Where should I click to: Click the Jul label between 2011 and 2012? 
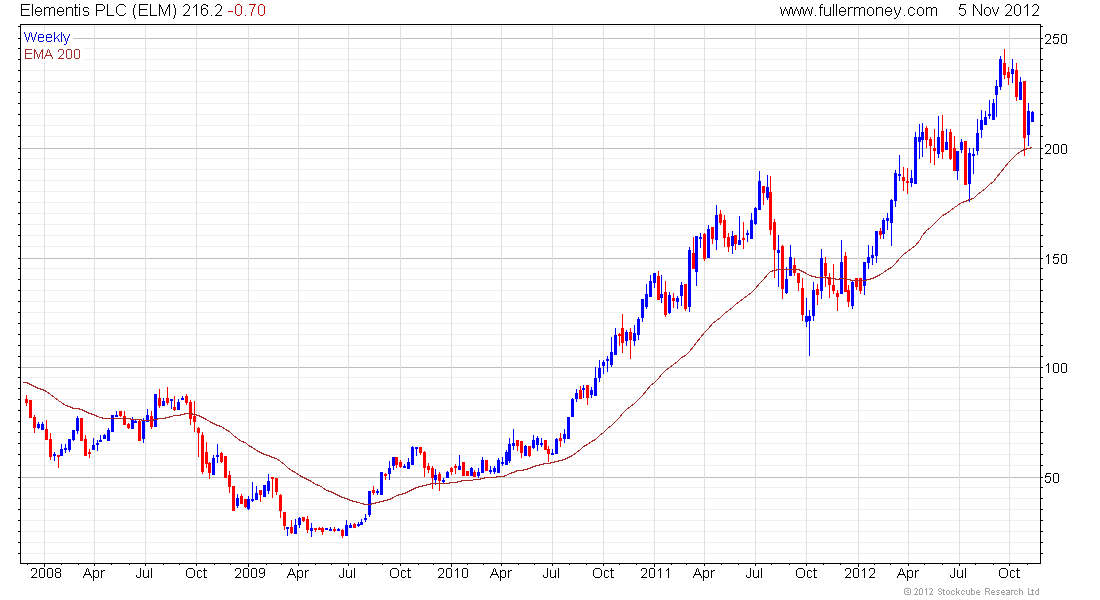pyautogui.click(x=754, y=573)
